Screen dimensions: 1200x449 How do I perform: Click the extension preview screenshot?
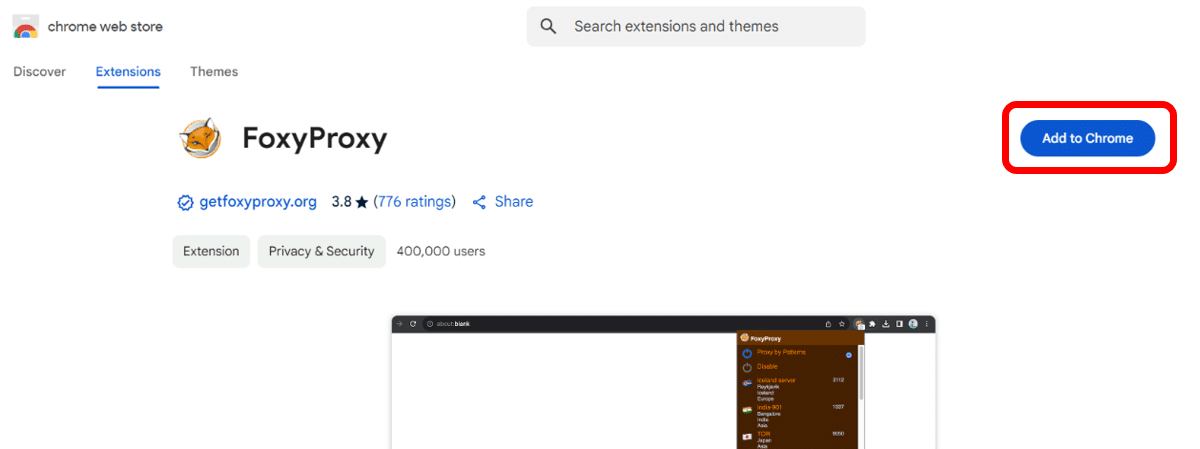pos(663,382)
